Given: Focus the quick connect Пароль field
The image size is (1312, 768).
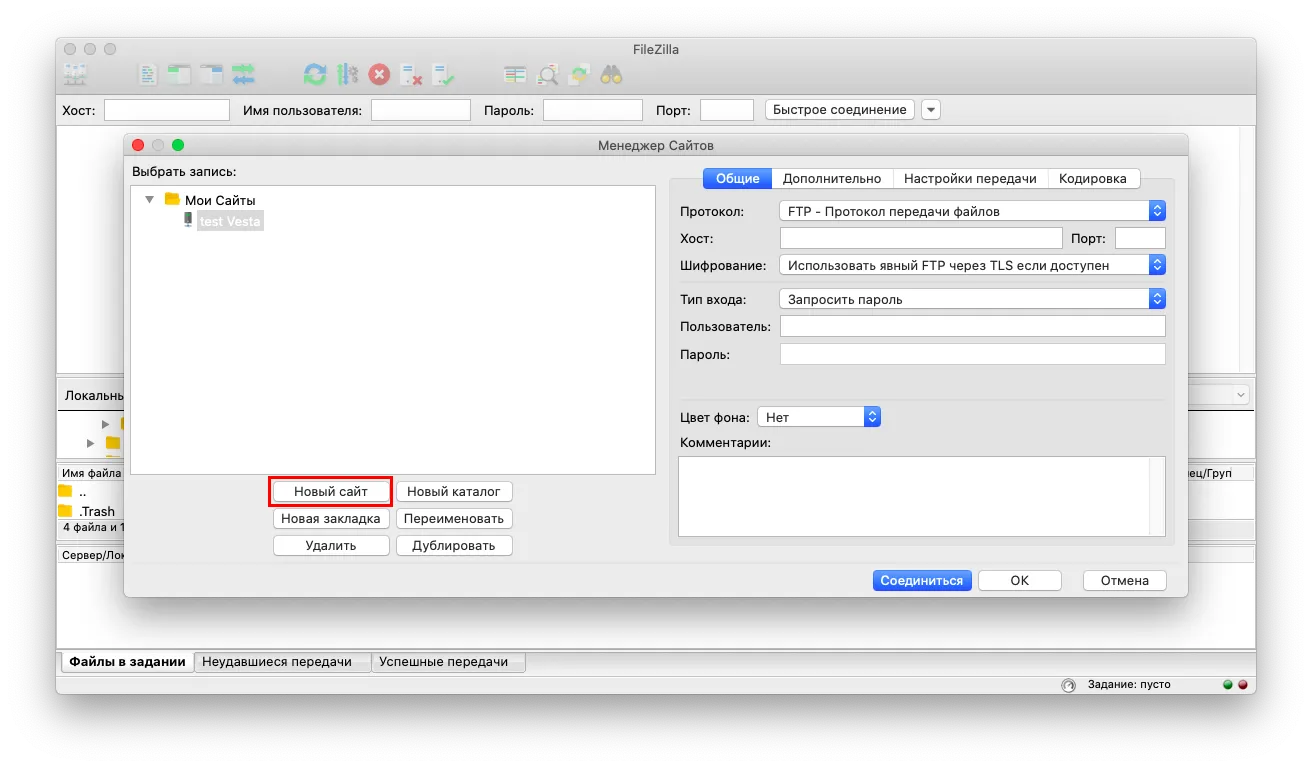Looking at the screenshot, I should (x=593, y=110).
